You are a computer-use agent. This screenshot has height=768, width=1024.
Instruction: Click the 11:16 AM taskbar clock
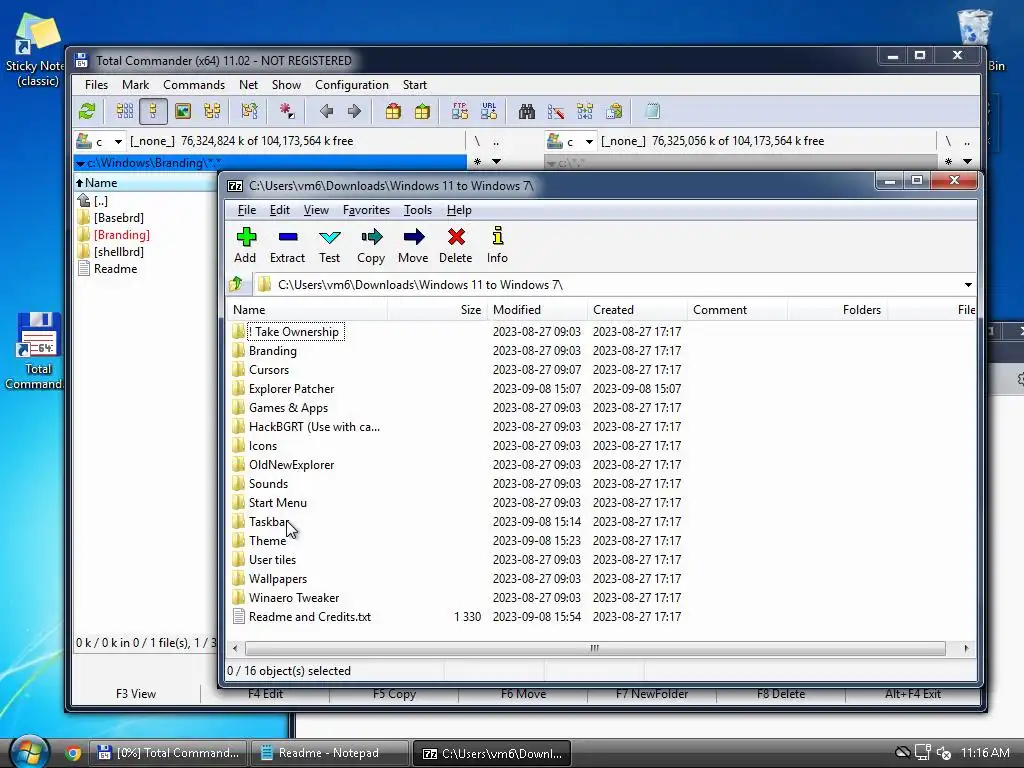[985, 752]
